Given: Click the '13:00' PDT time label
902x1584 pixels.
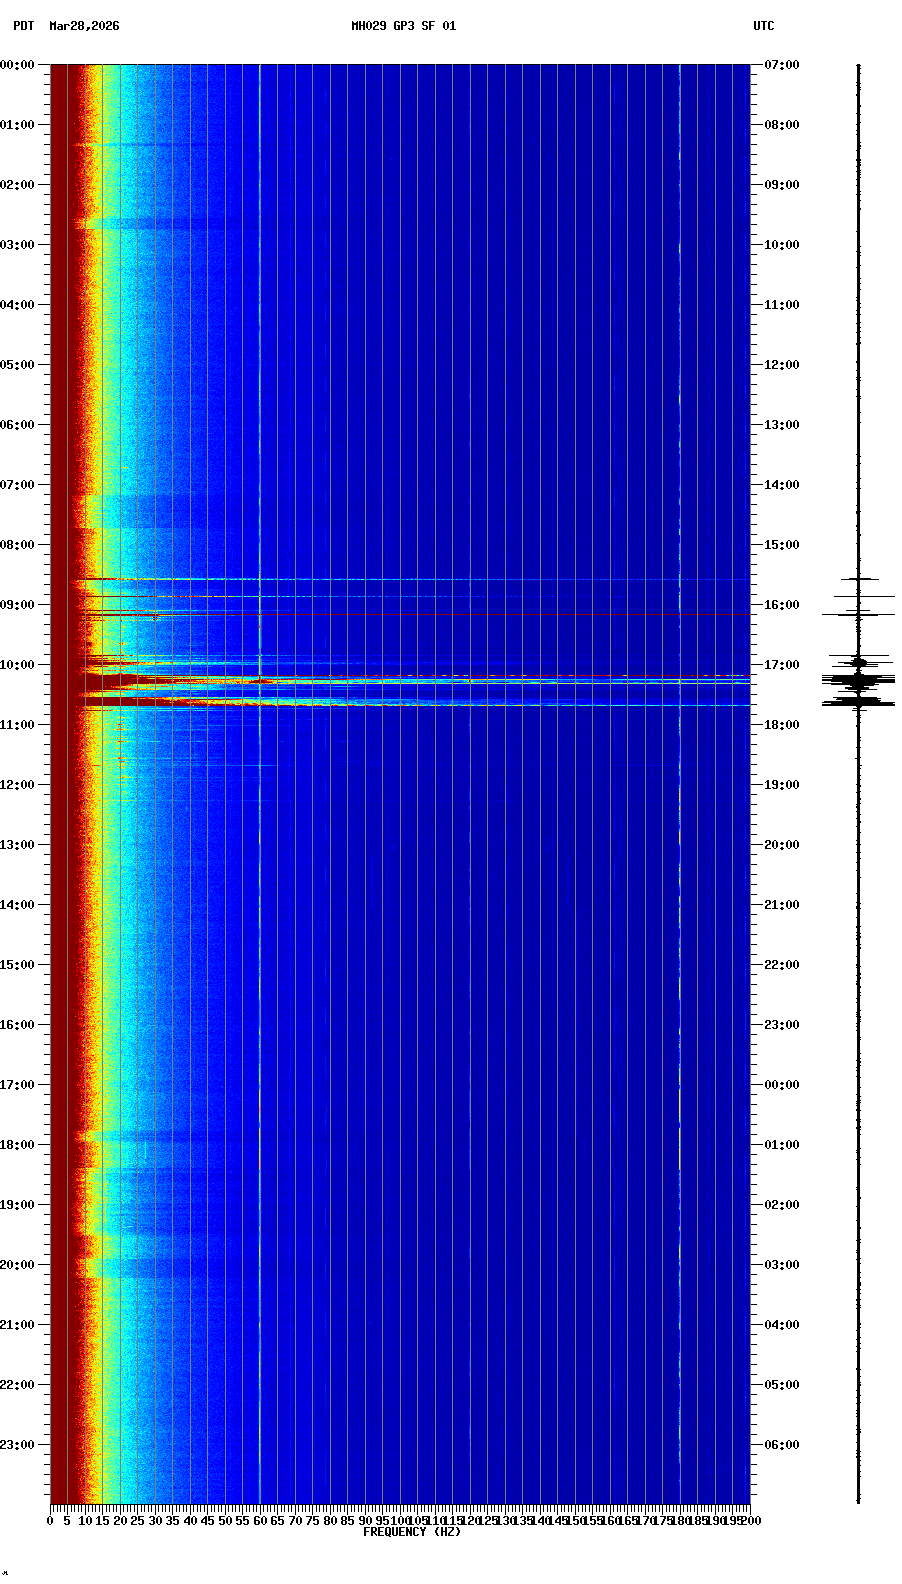Looking at the screenshot, I should click(17, 845).
